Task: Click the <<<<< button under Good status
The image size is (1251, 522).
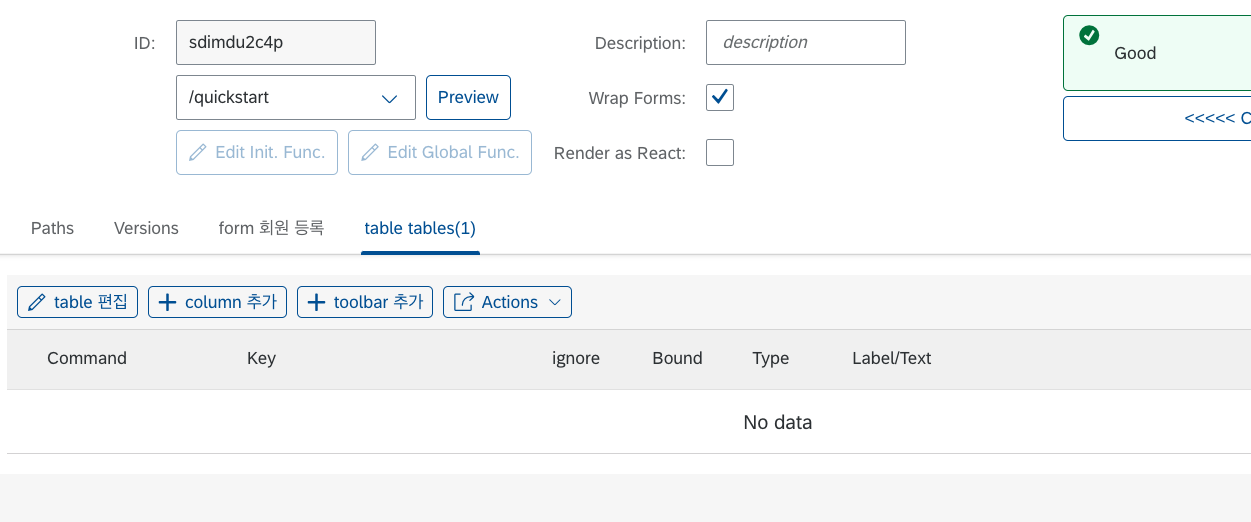Action: (1157, 118)
